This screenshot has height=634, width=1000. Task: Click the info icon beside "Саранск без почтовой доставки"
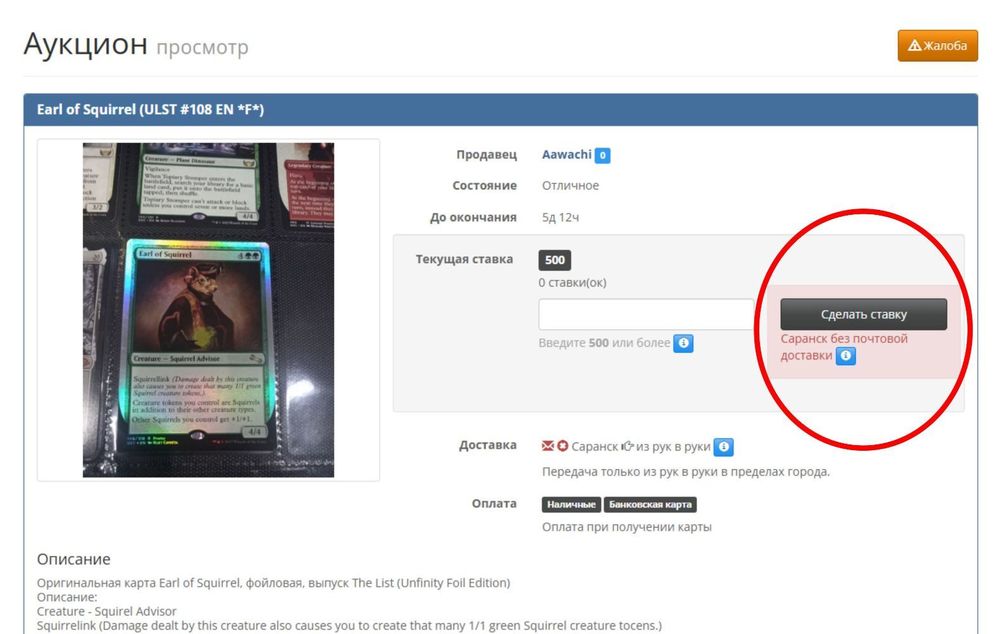tap(846, 355)
